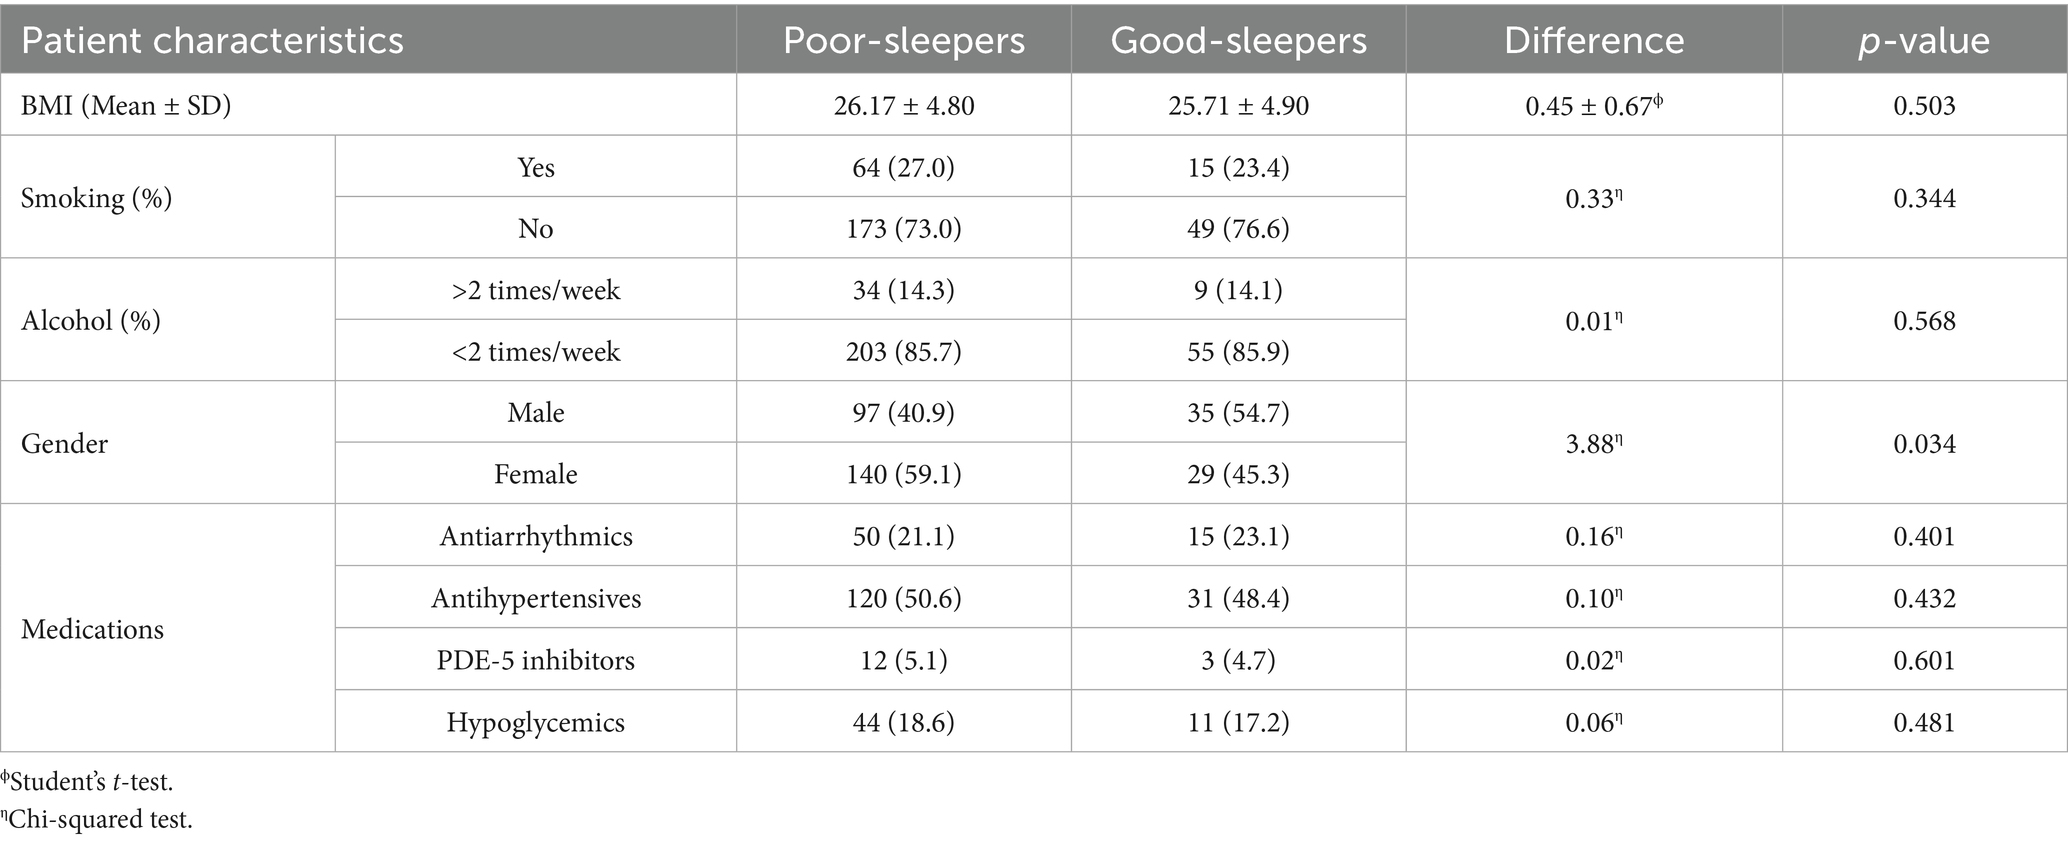The width and height of the screenshot is (2068, 841).
Task: Click the 26.17 ± 4.80 BMI cell
Action: (904, 105)
